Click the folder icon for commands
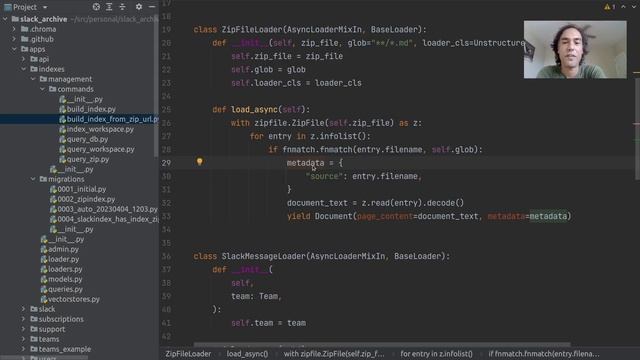640x360 pixels. (x=53, y=89)
